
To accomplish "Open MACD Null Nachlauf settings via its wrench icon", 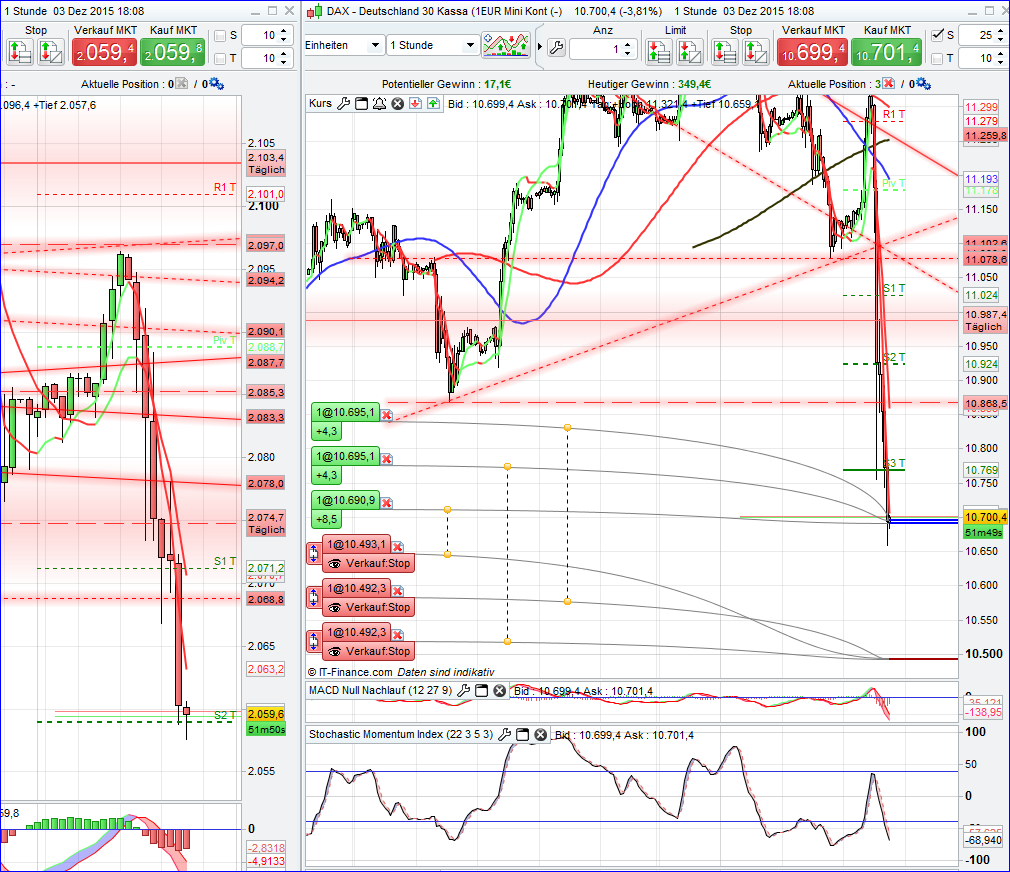I will [x=463, y=691].
